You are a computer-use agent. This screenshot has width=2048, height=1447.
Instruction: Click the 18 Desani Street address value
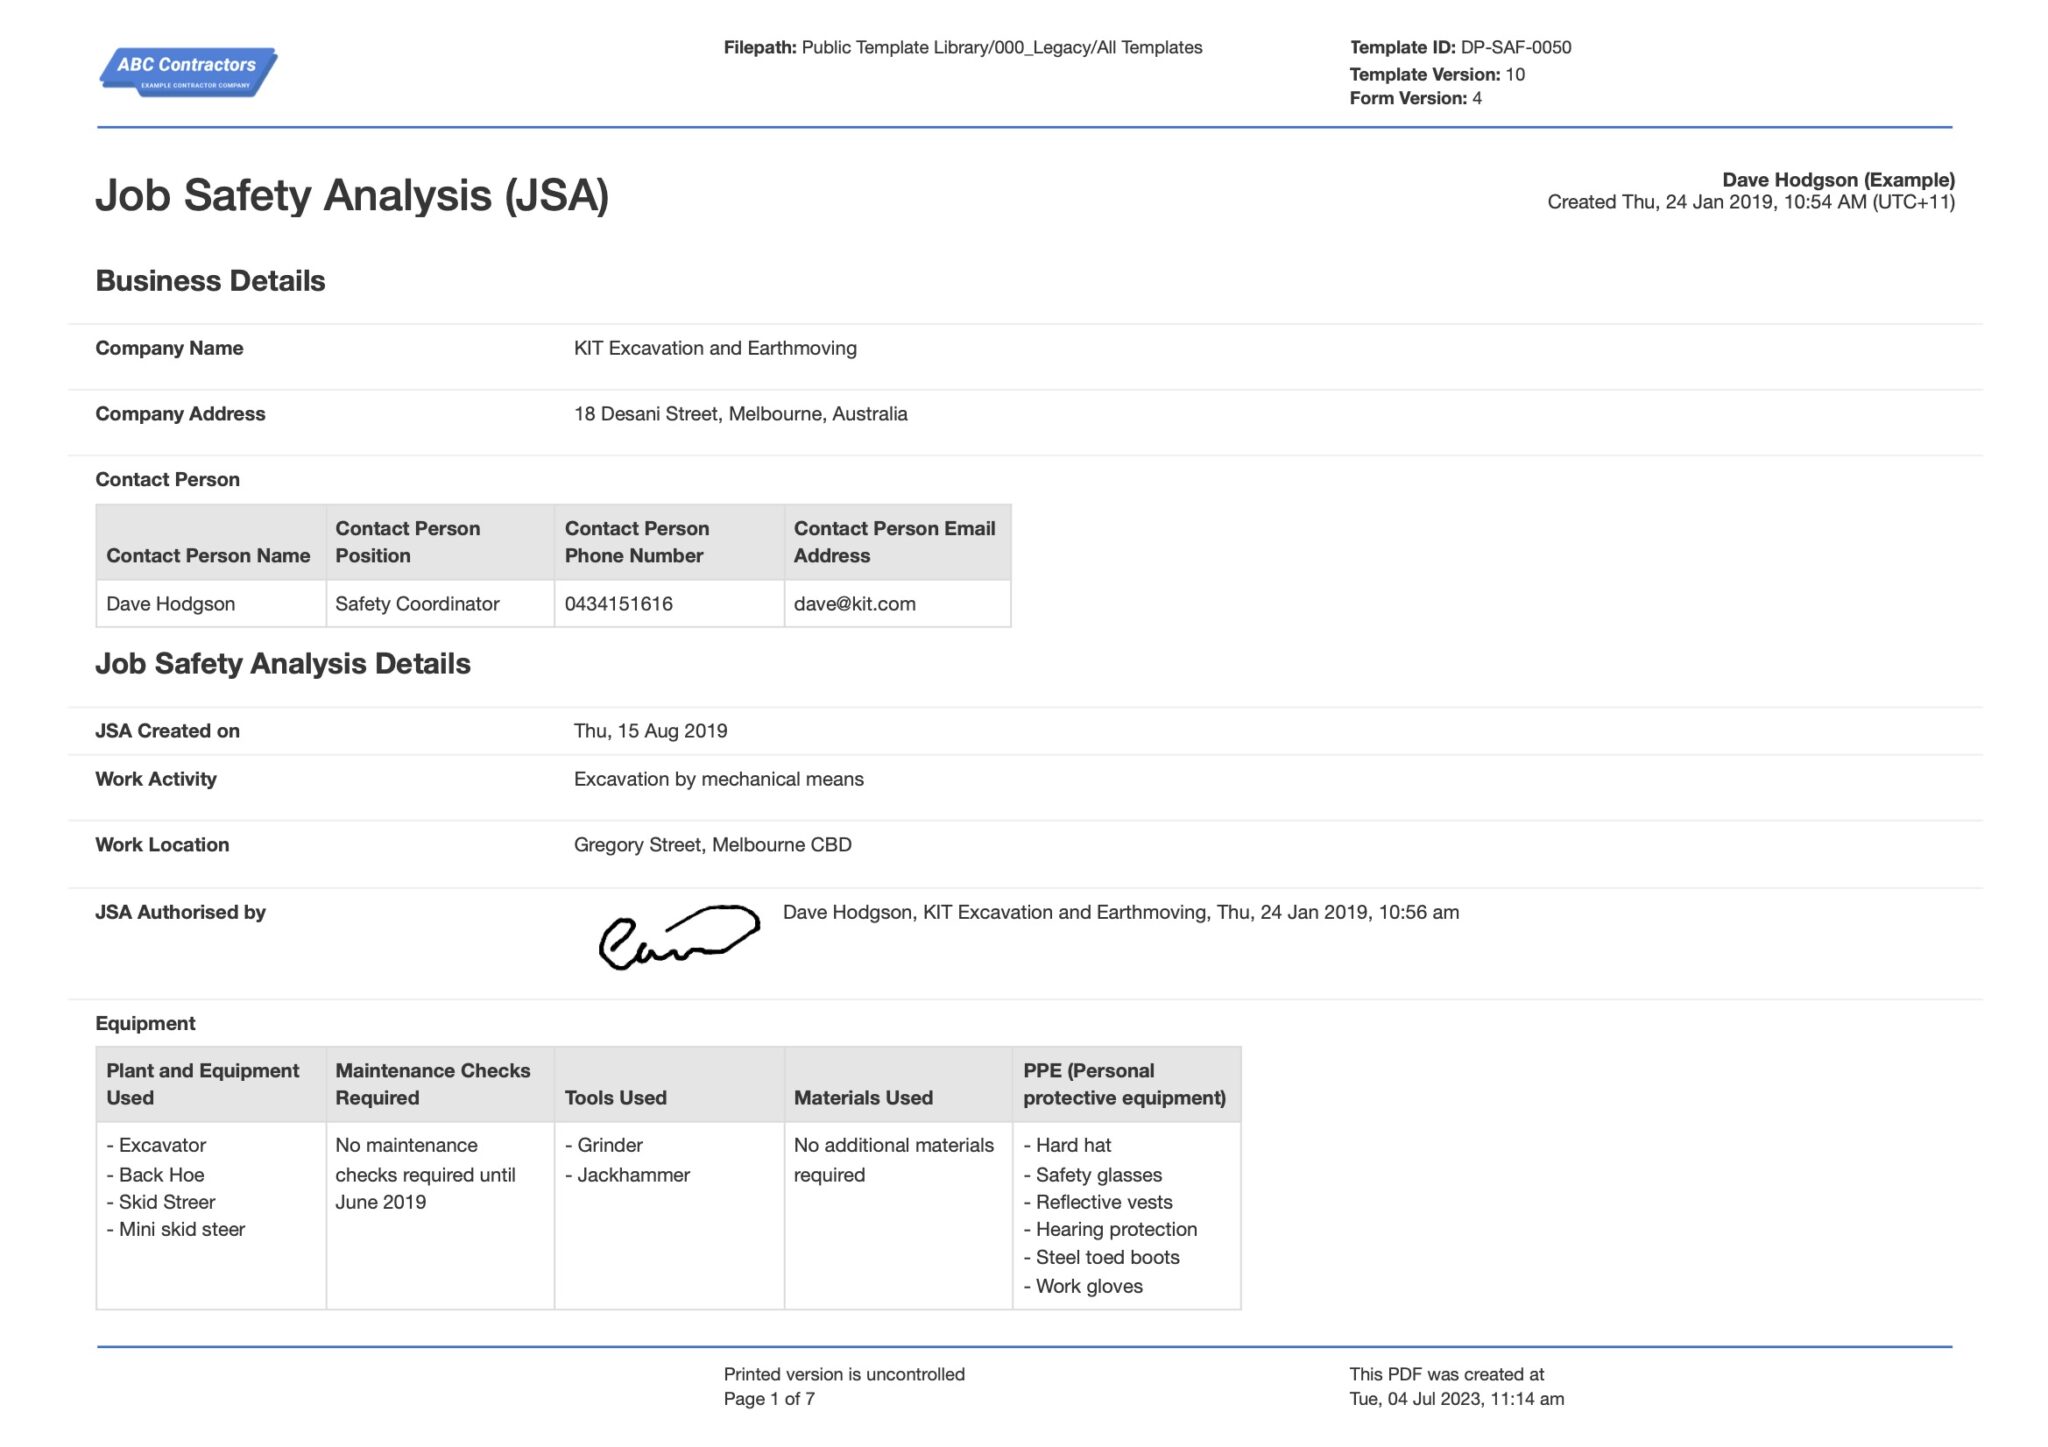pos(740,414)
